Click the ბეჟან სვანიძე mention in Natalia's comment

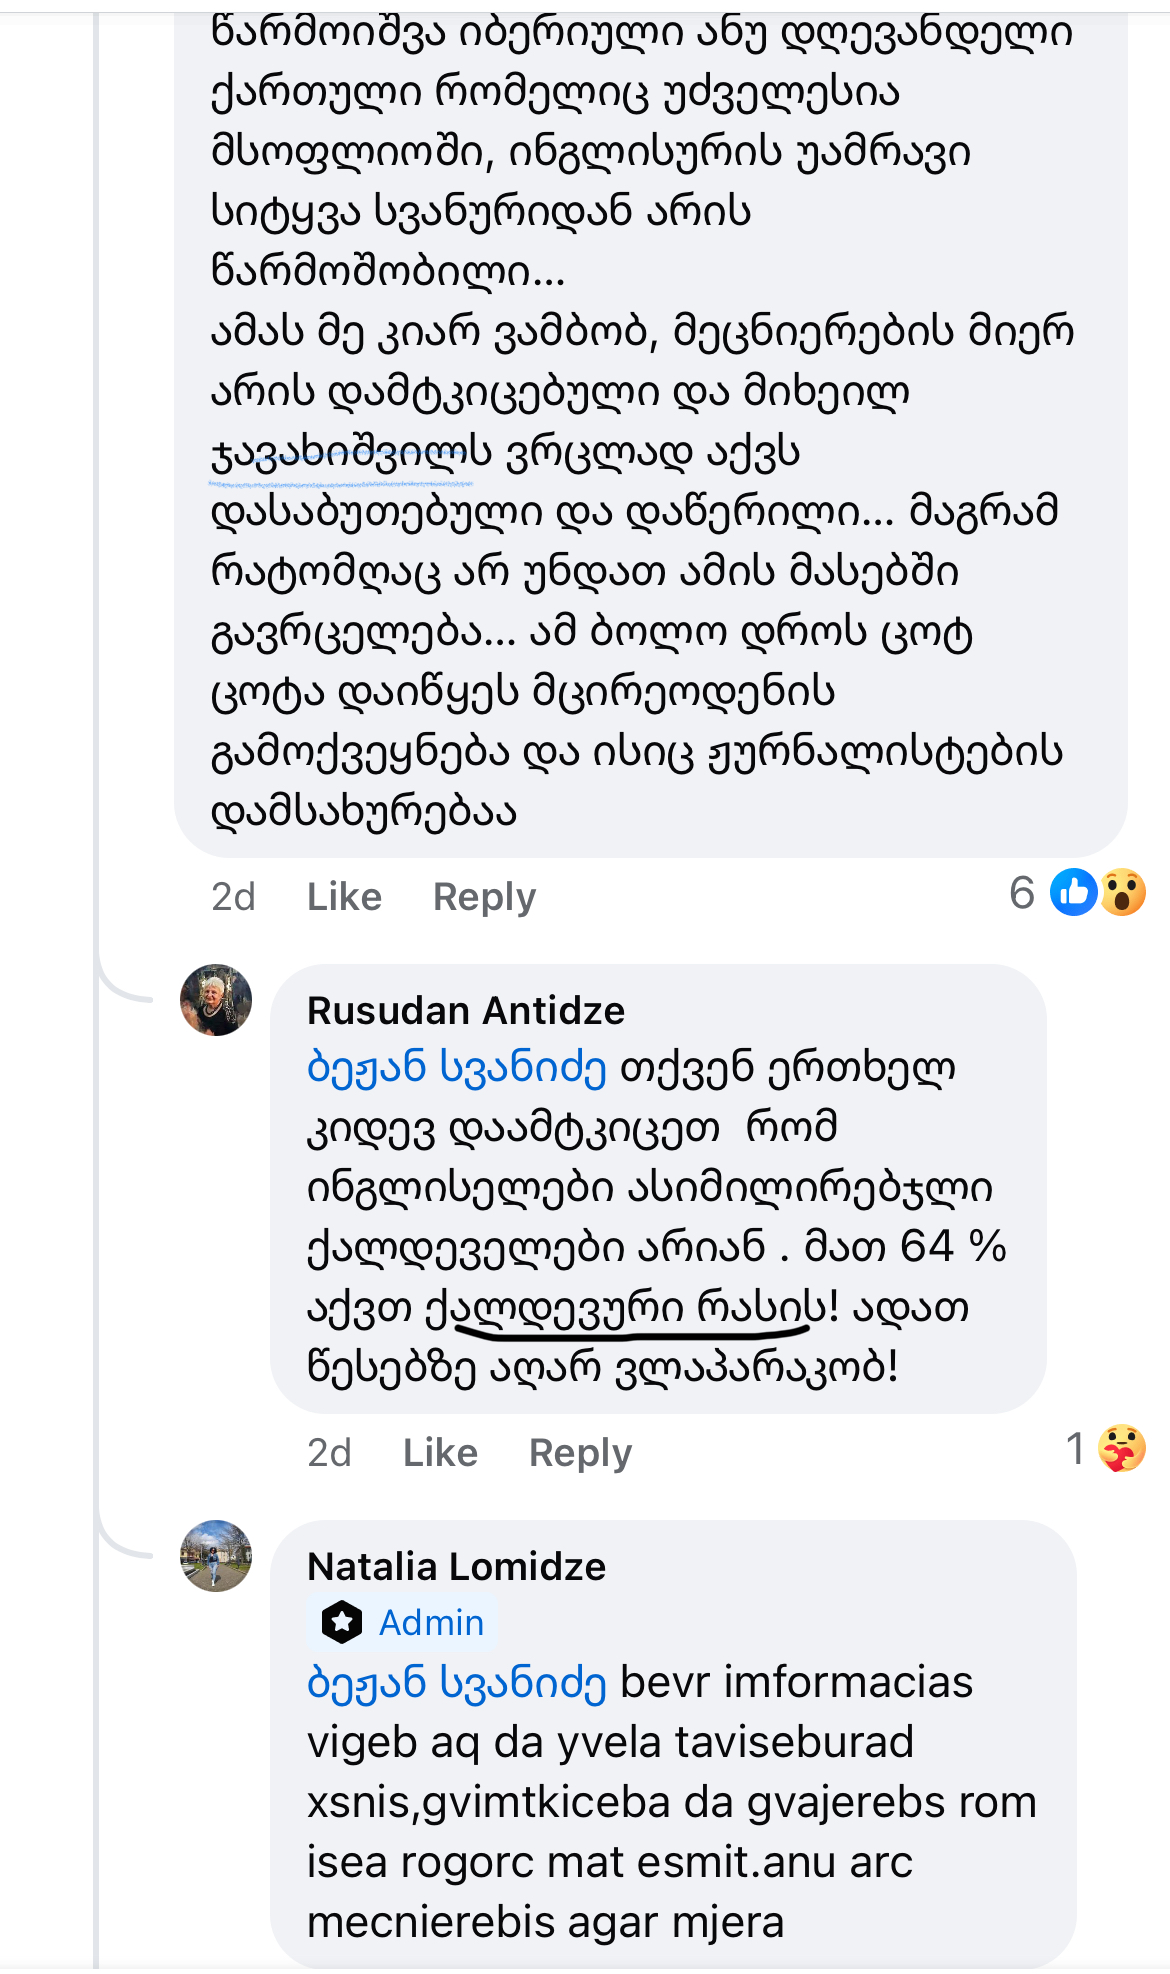pos(457,1682)
